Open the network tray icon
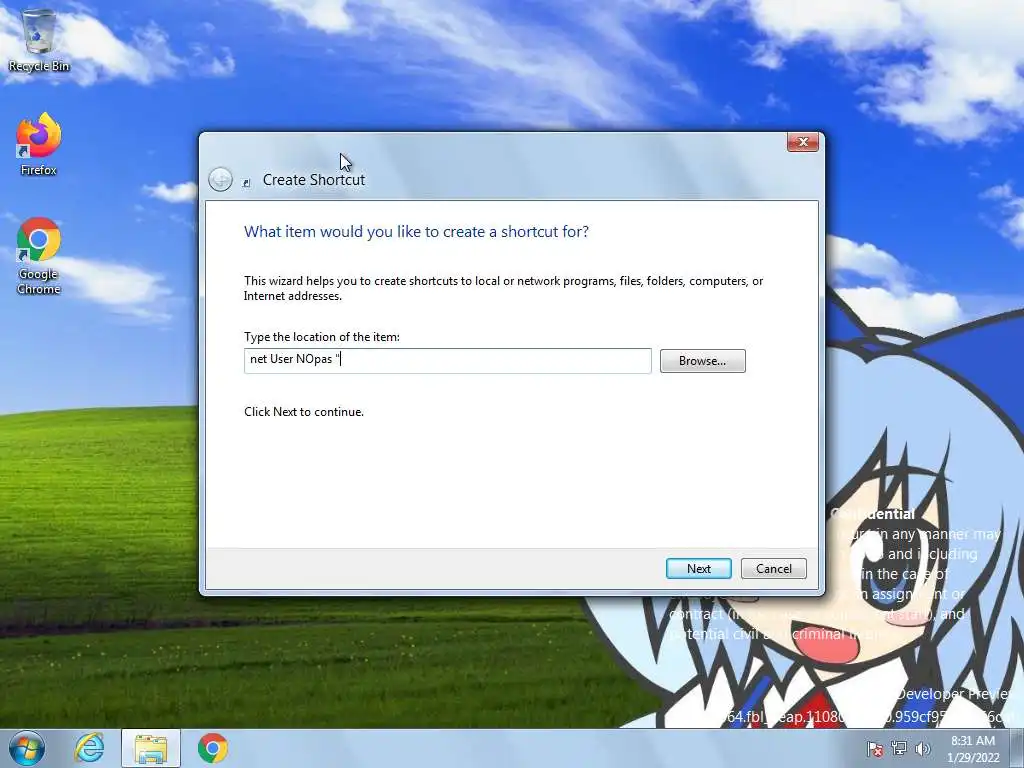Image resolution: width=1024 pixels, height=768 pixels. point(899,748)
